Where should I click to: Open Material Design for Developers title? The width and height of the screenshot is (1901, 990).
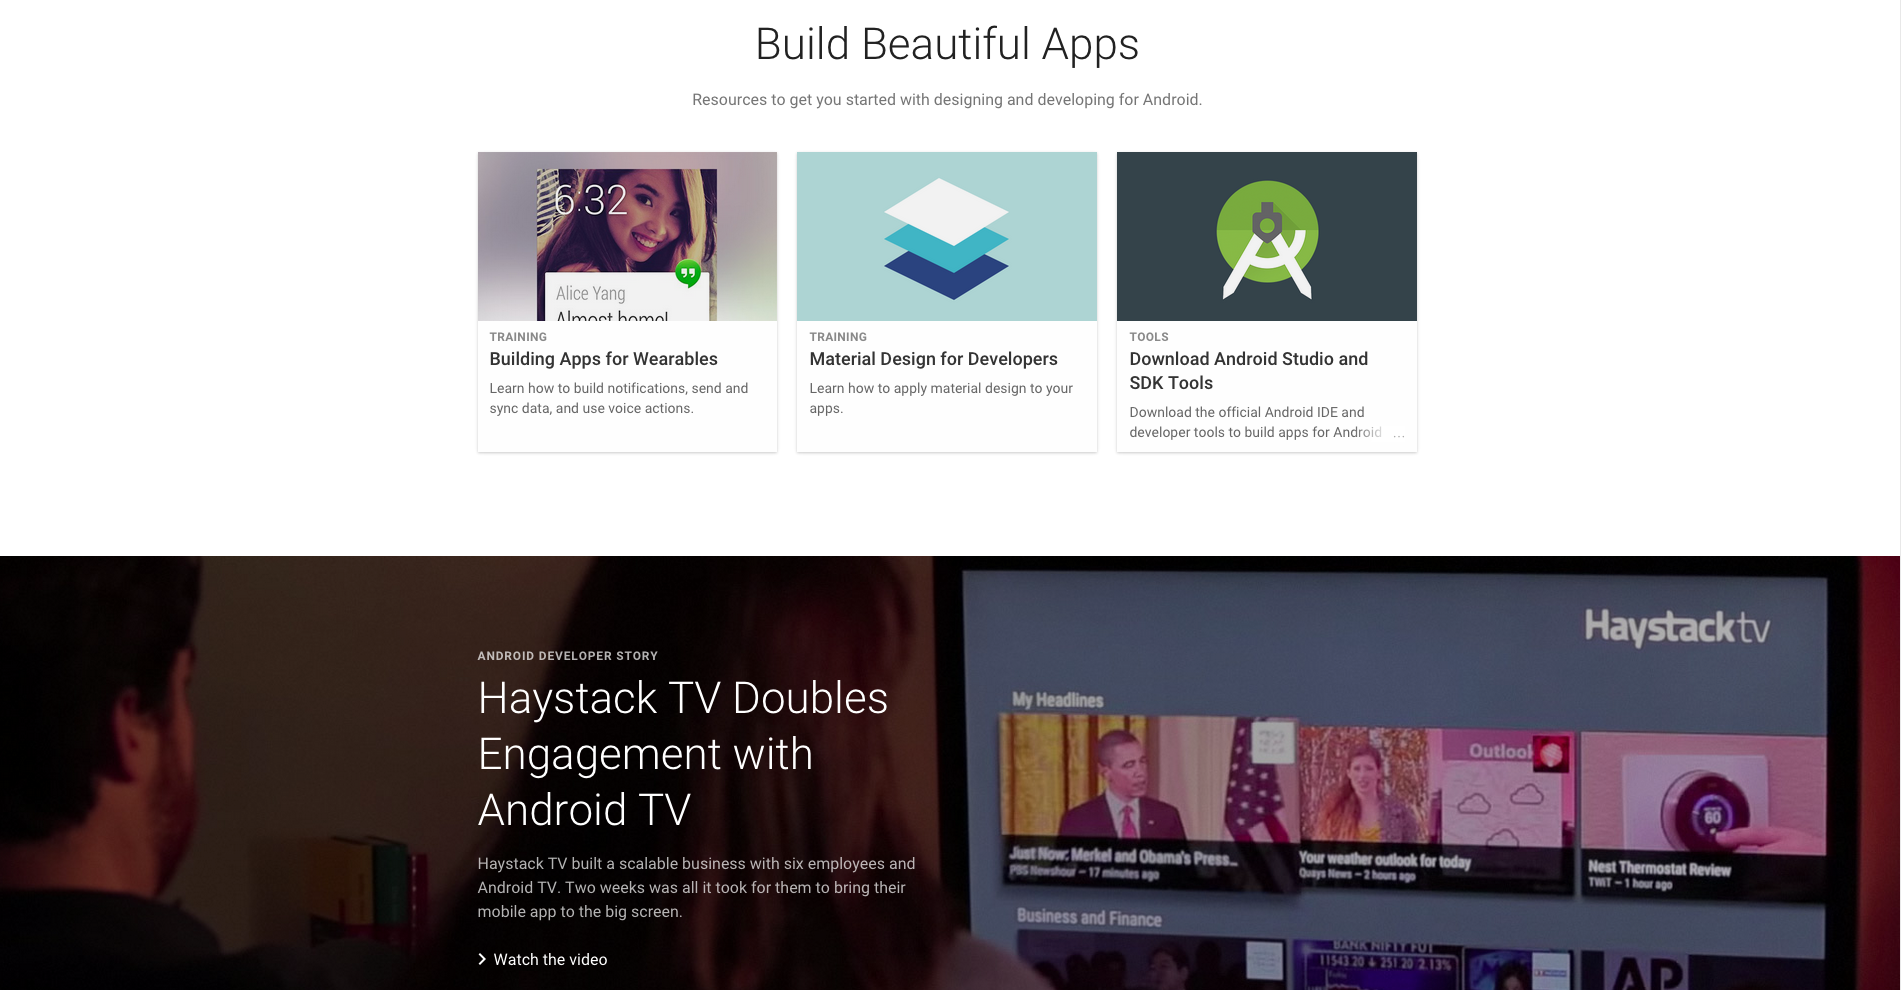click(x=933, y=359)
